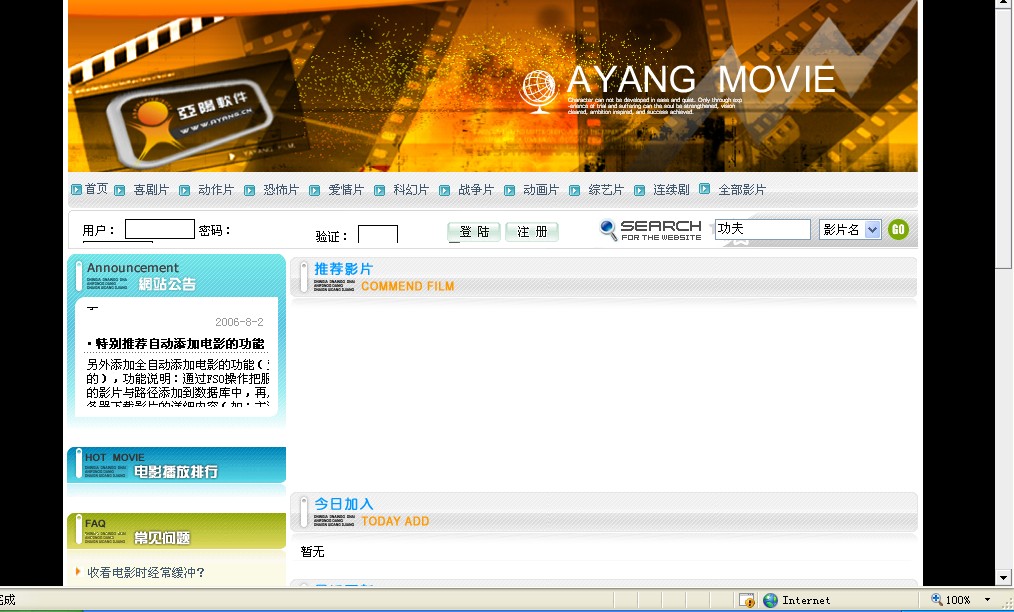The width and height of the screenshot is (1014, 612).
Task: Click the zoom magnifier icon in status bar
Action: point(936,599)
